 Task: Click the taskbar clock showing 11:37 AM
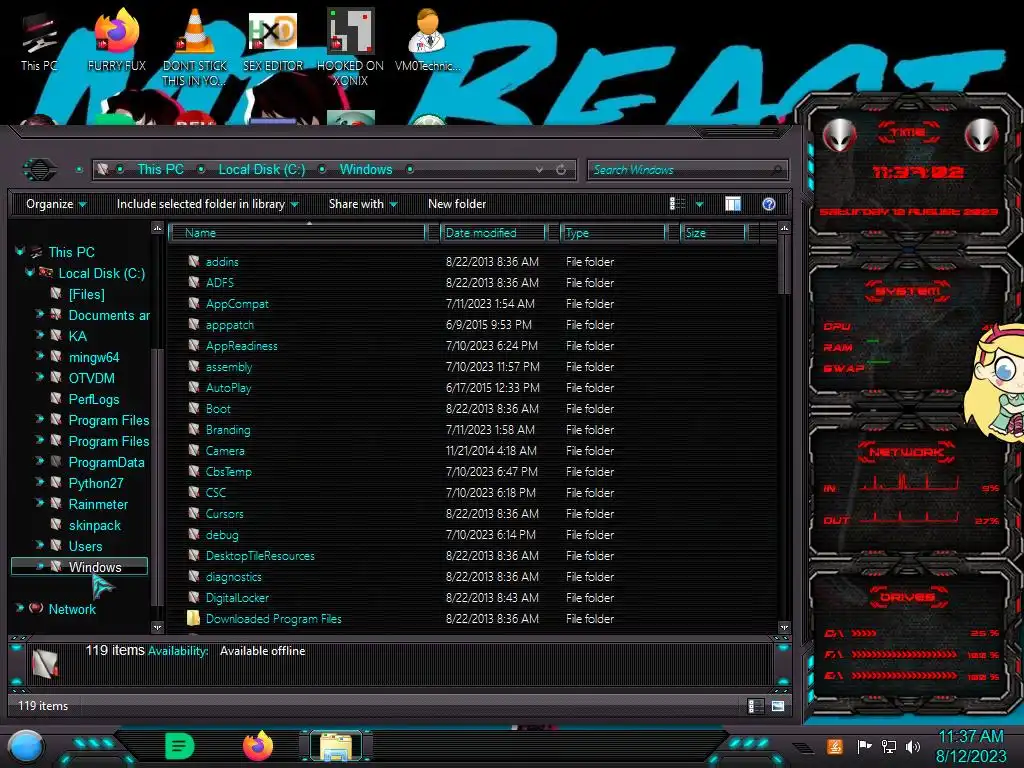click(970, 737)
